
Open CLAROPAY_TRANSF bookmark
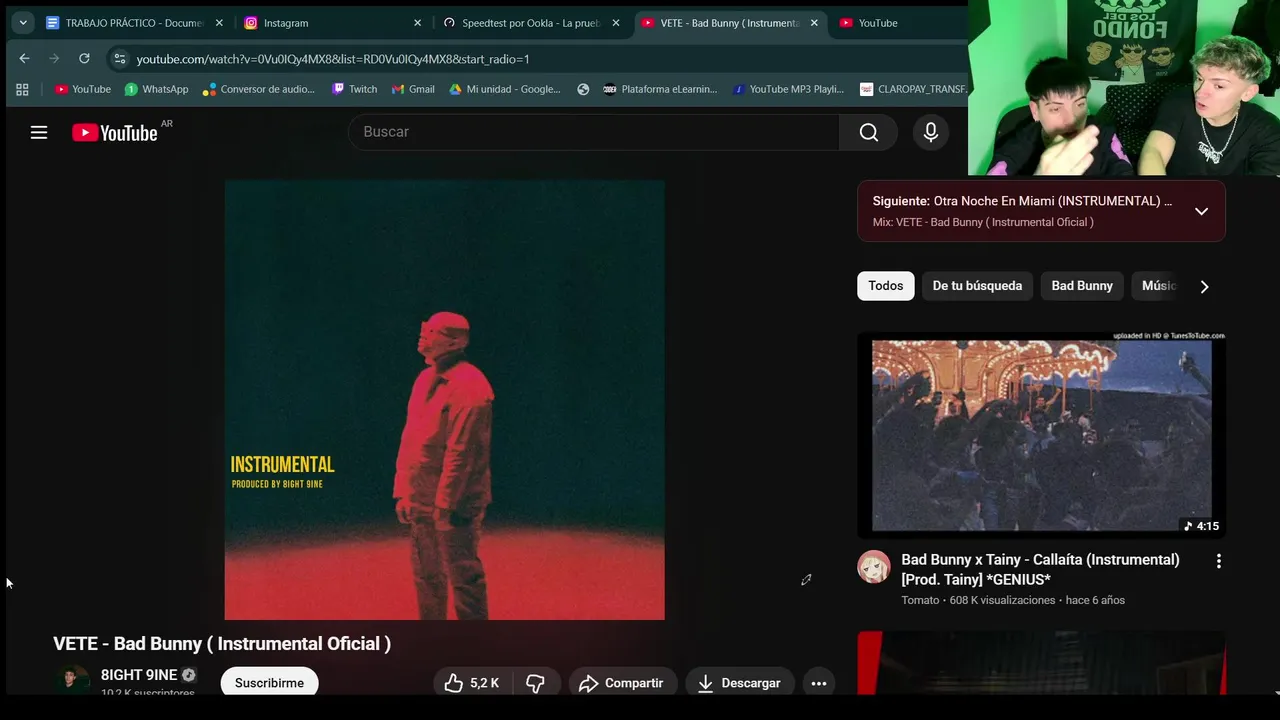click(913, 89)
